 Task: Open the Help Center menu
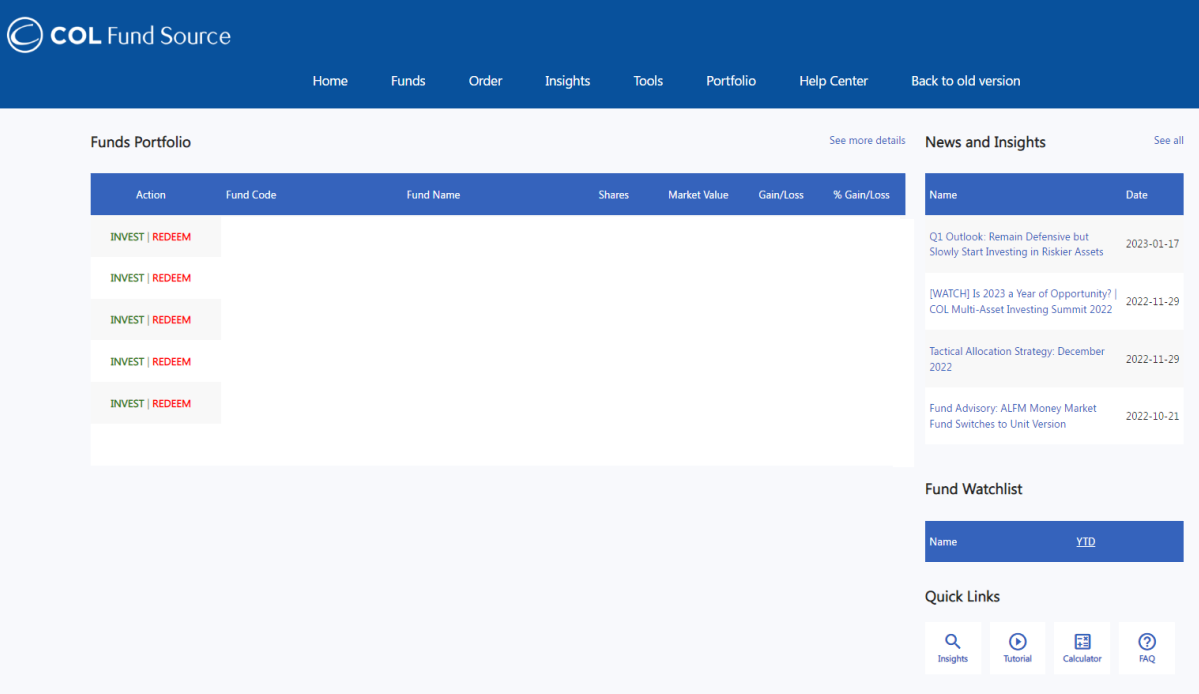tap(833, 81)
